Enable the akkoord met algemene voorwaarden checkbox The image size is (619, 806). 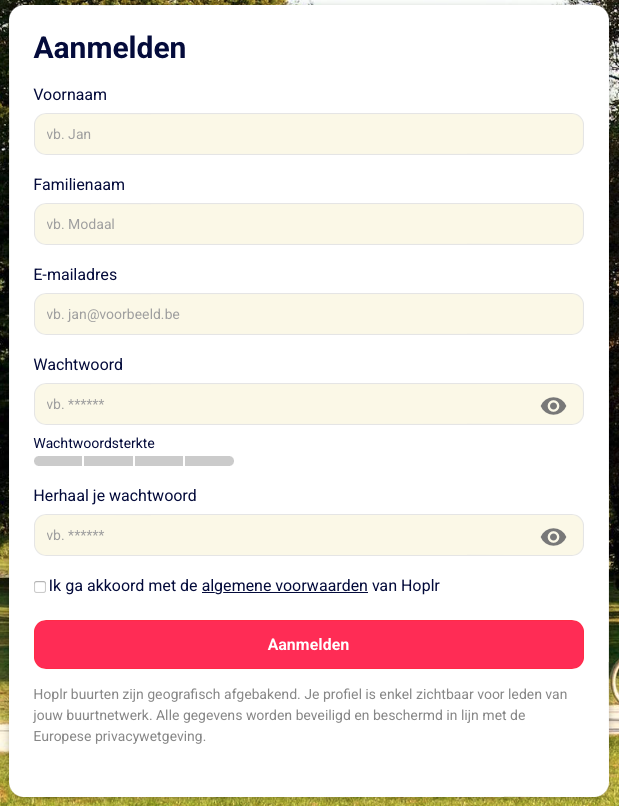(39, 587)
